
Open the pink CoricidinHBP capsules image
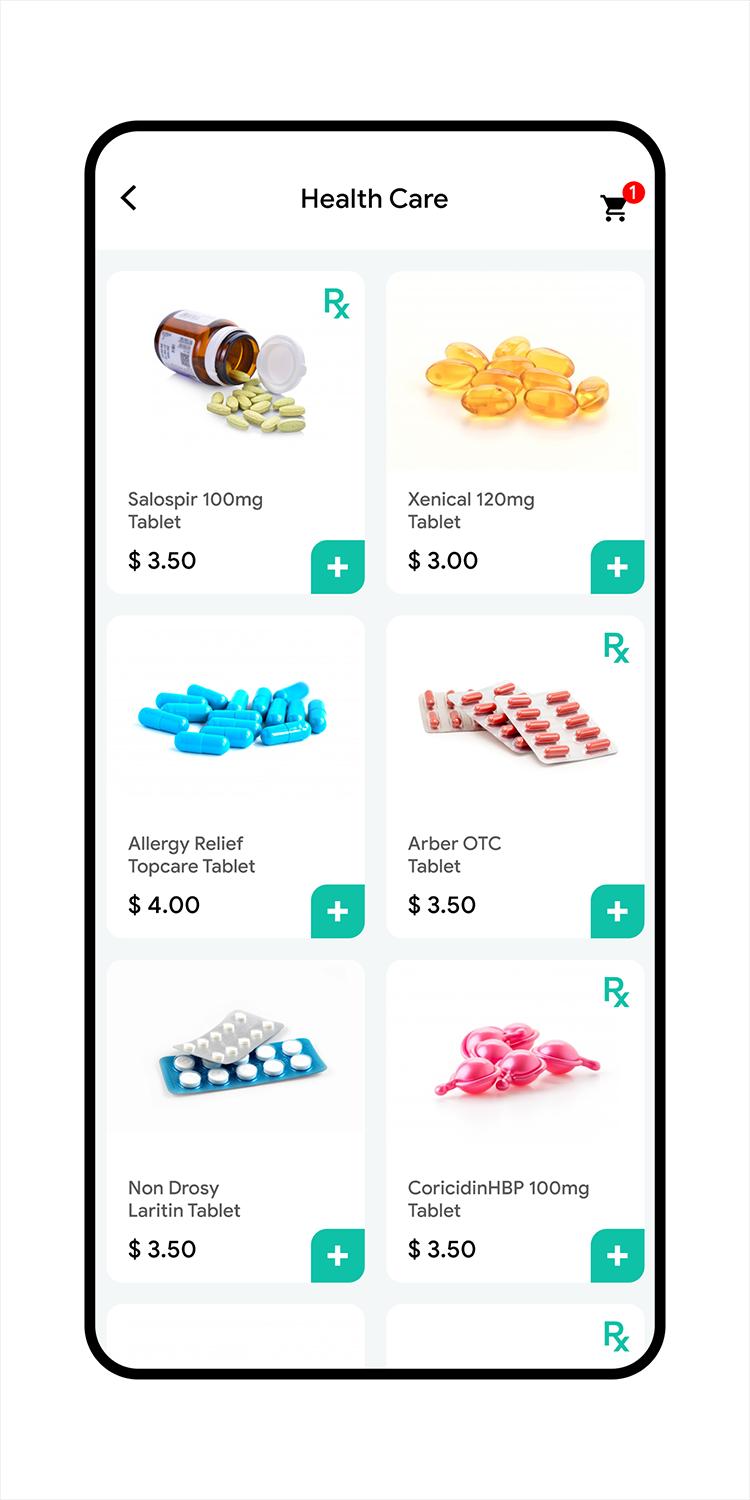(x=516, y=1060)
